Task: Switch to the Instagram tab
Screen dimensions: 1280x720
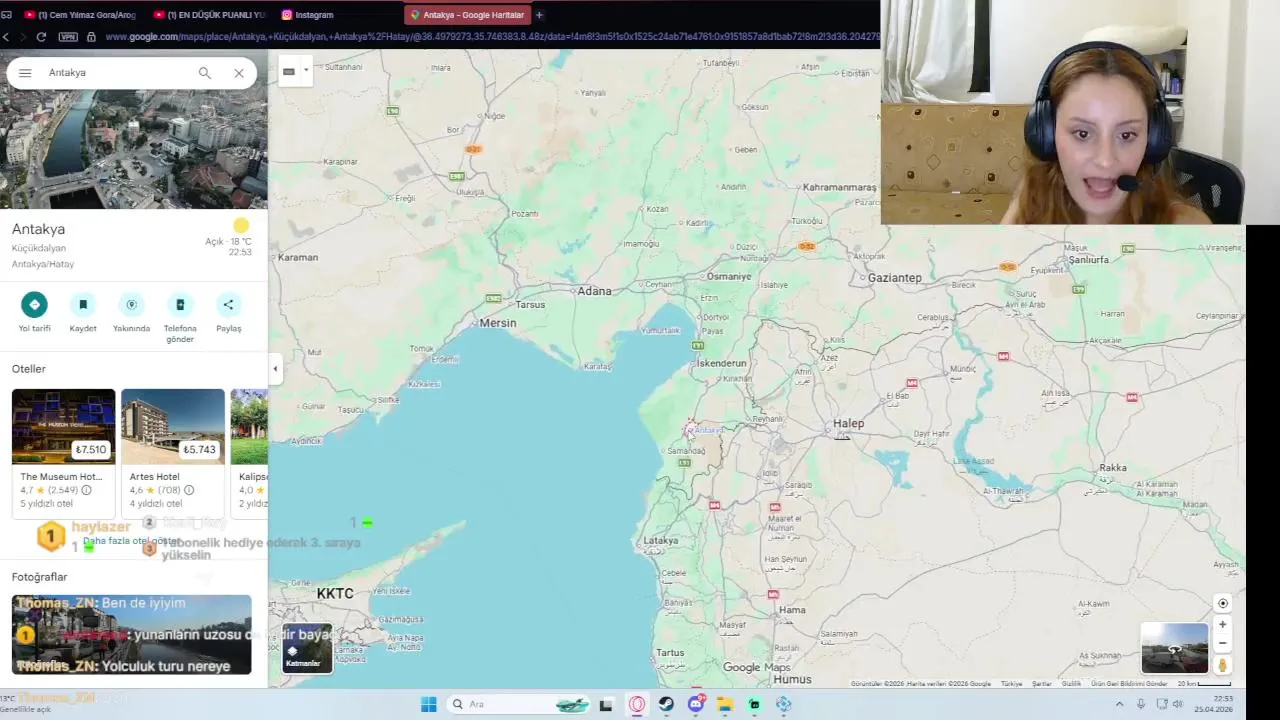Action: pyautogui.click(x=307, y=15)
